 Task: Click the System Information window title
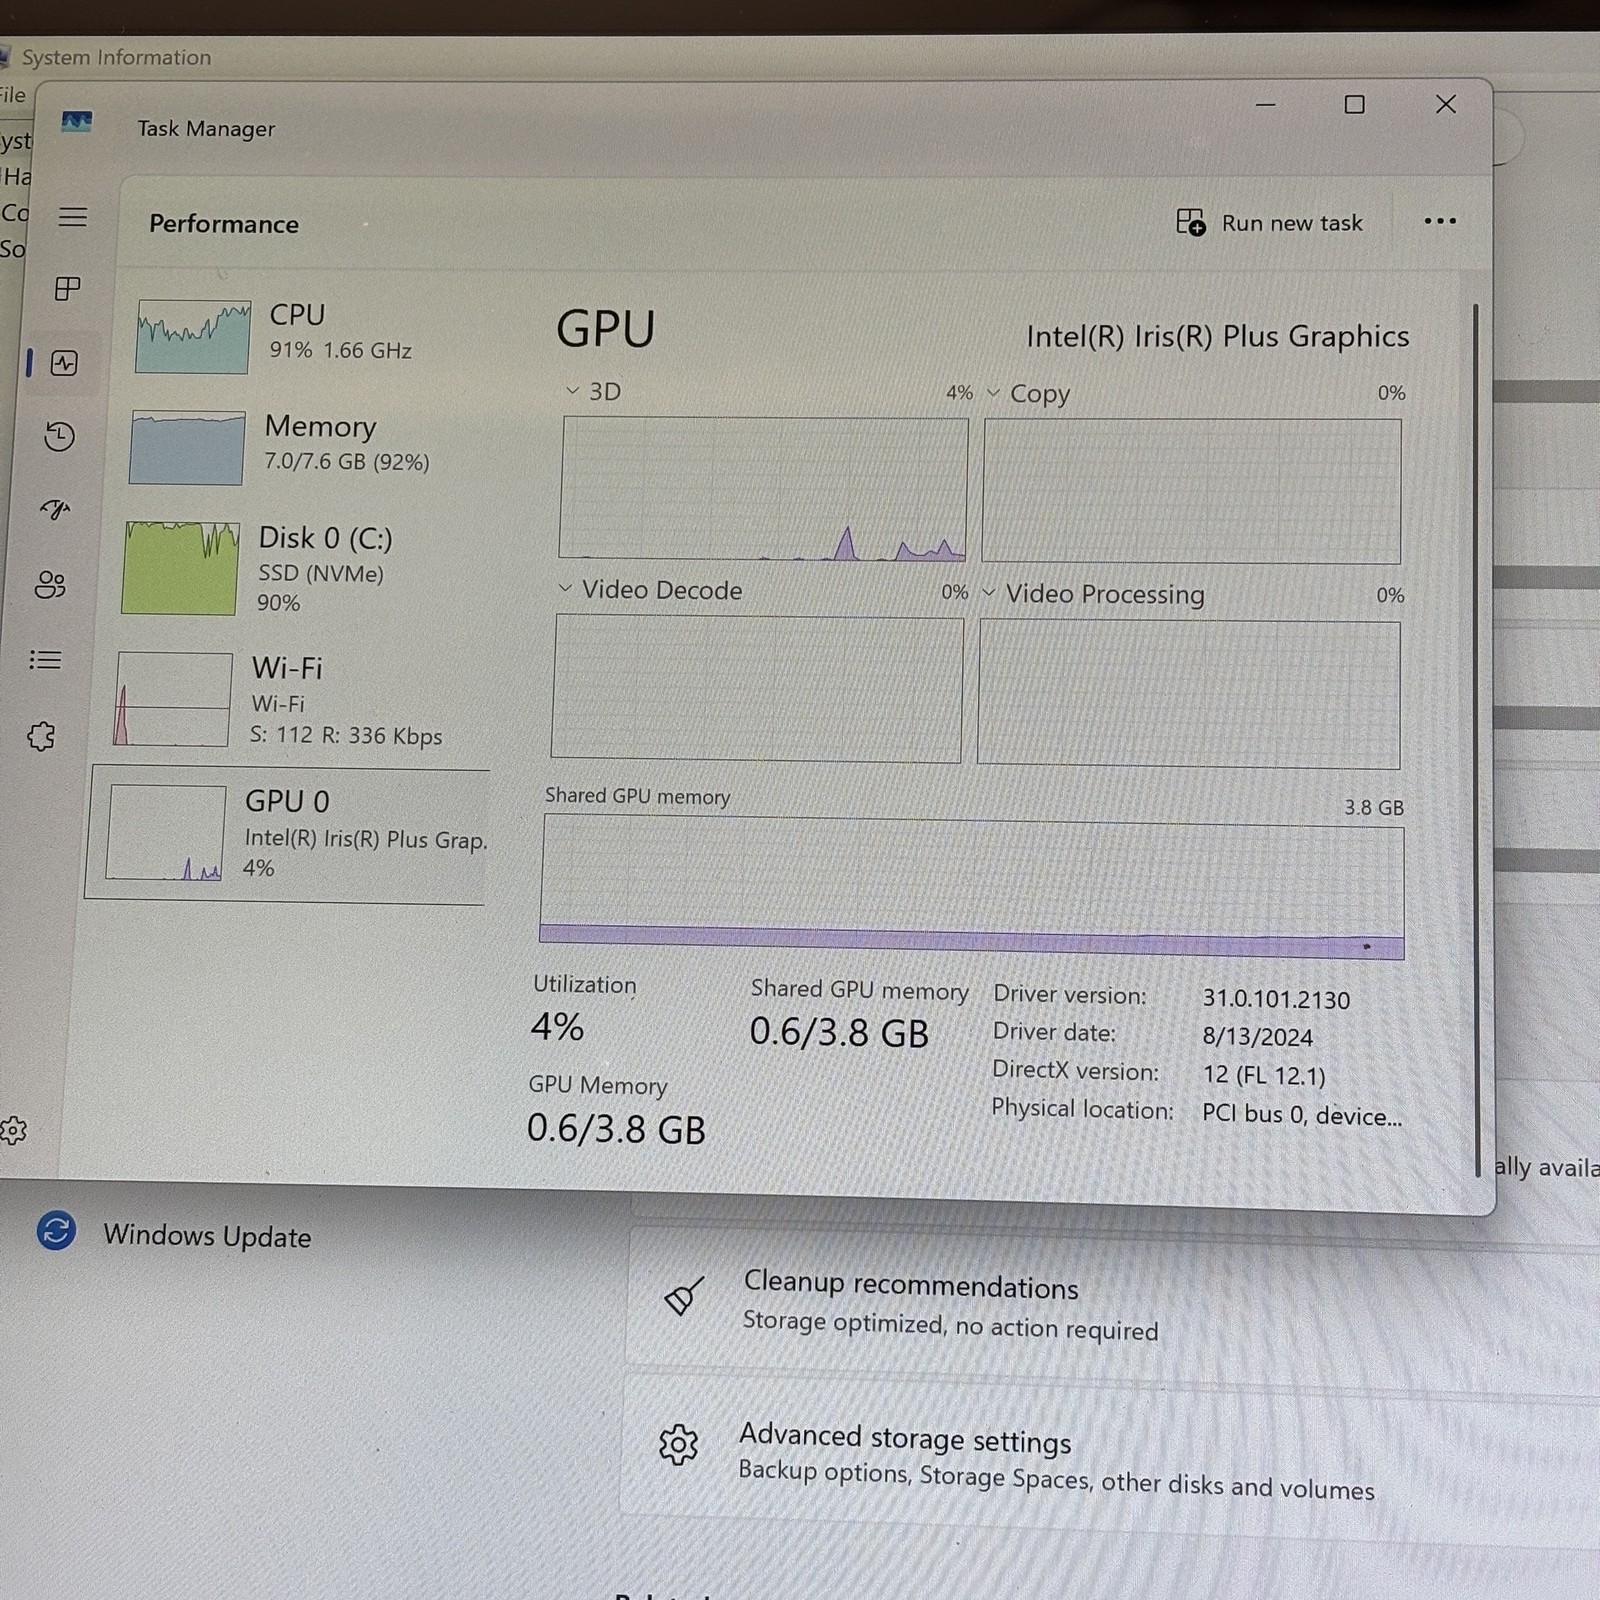(x=117, y=57)
